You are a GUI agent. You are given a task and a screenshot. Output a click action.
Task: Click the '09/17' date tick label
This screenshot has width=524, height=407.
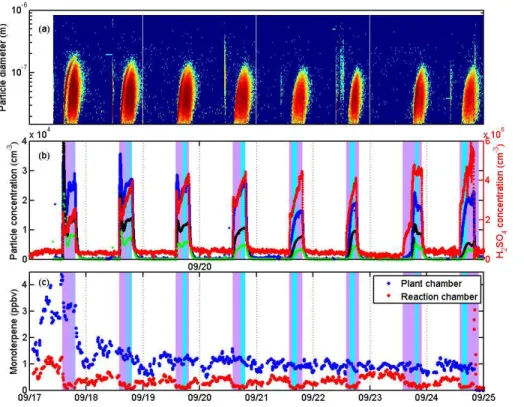click(30, 398)
